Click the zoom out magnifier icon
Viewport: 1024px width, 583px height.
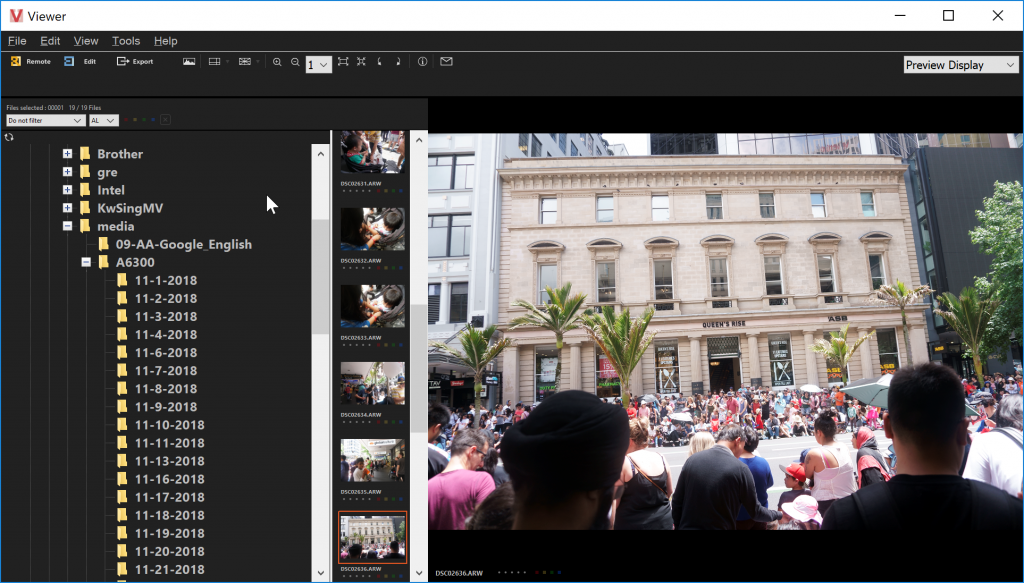295,62
